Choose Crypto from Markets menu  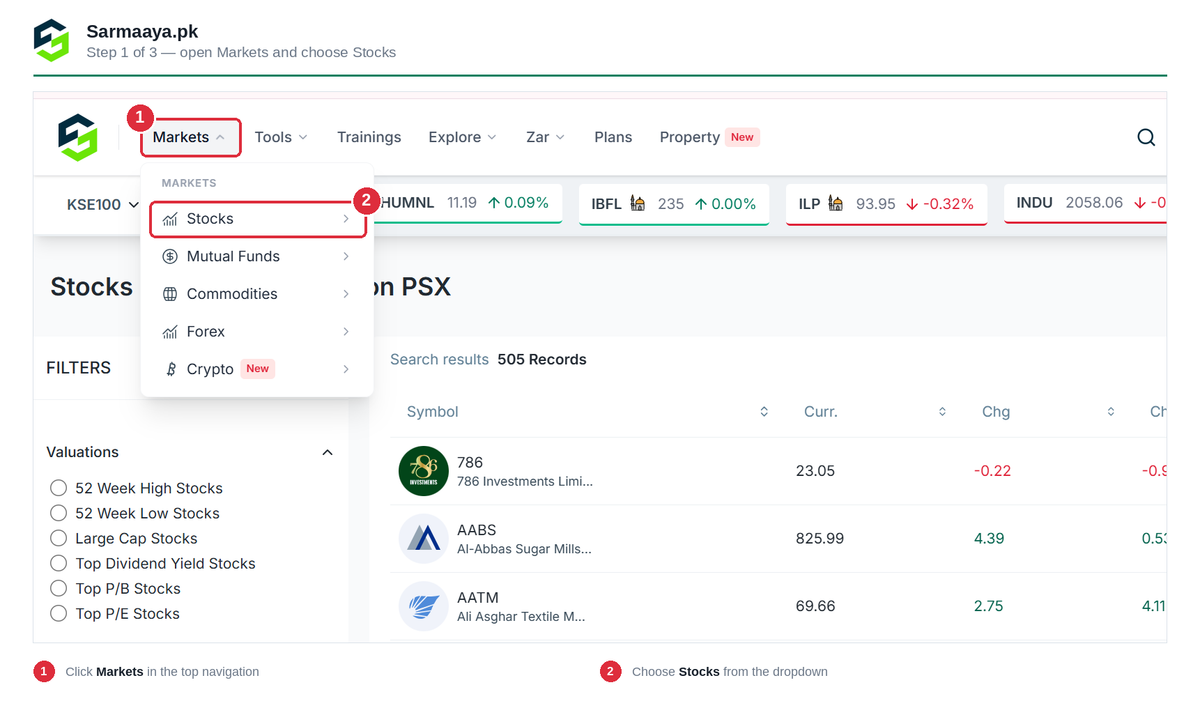[x=258, y=369]
